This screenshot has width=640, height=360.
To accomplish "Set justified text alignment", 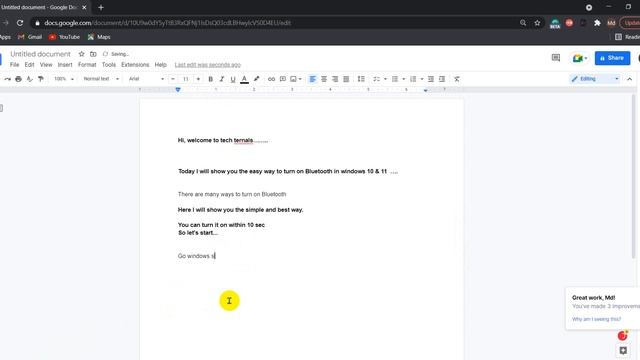I will (346, 79).
